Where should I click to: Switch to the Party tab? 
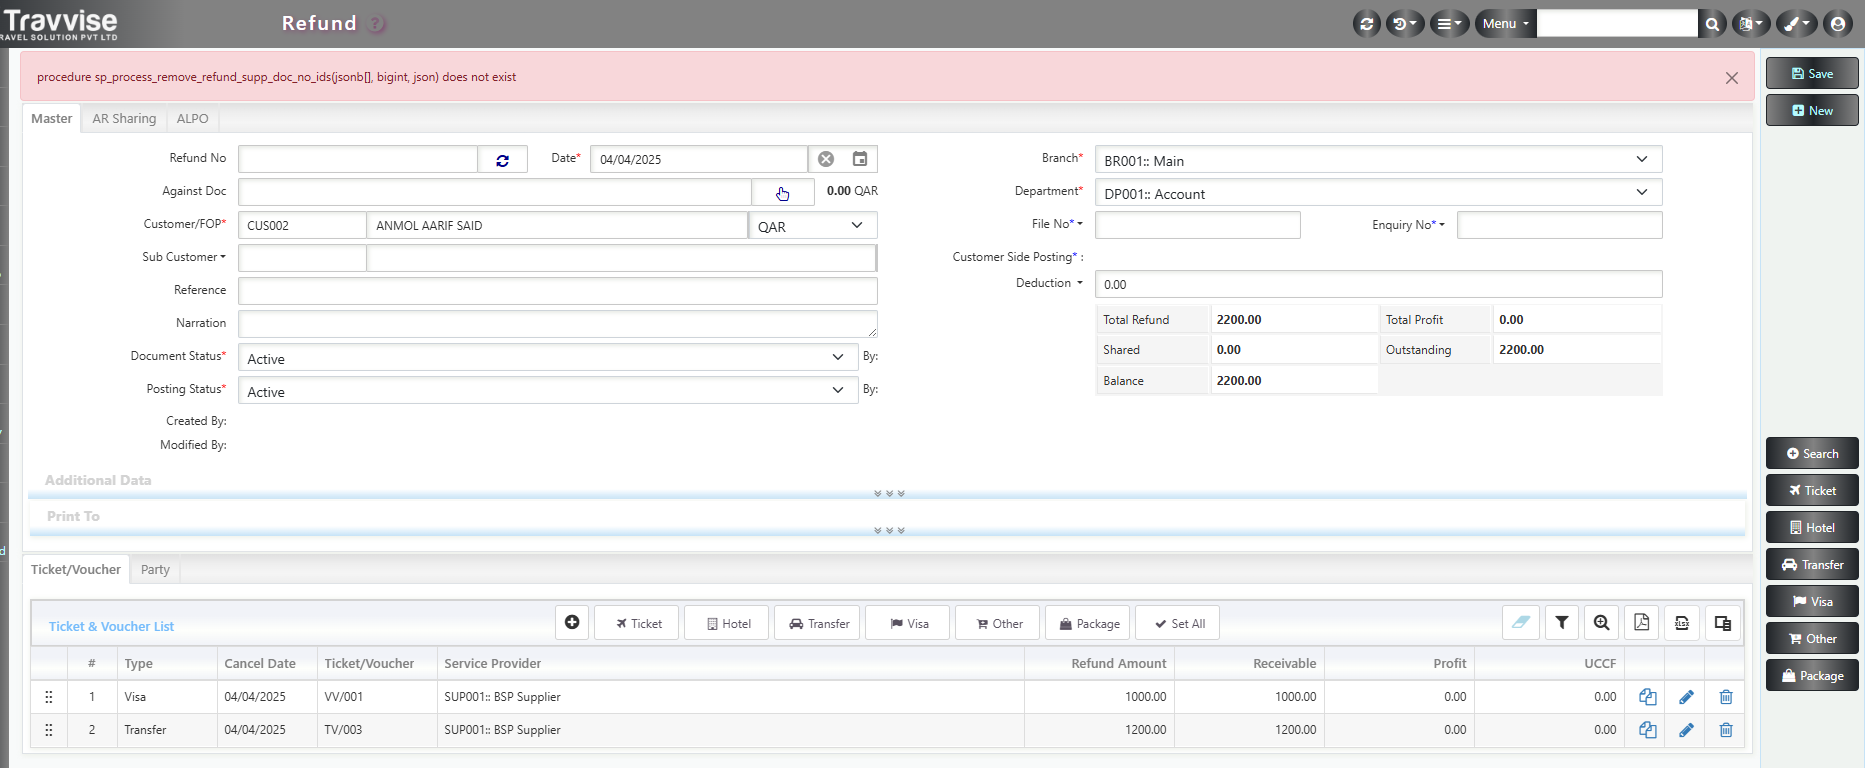pos(155,570)
